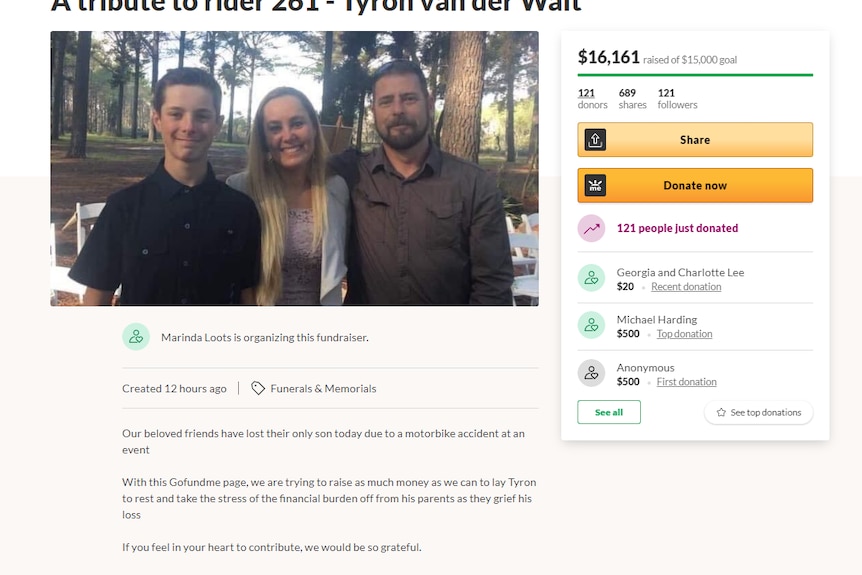Click the 121 donors count
This screenshot has width=862, height=575.
click(x=593, y=98)
